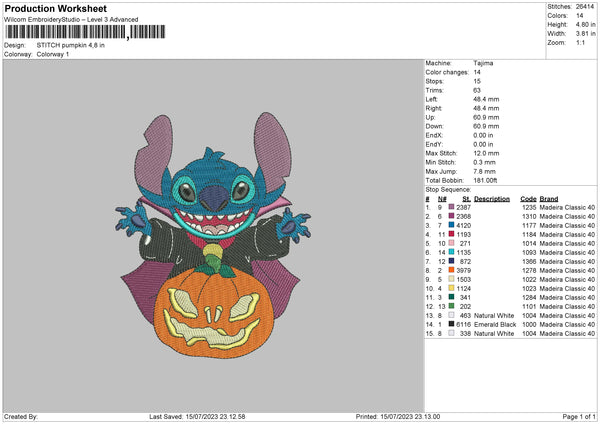Click 'Emerald Black' description in row 14
Image resolution: width=600 pixels, height=424 pixels.
point(495,324)
